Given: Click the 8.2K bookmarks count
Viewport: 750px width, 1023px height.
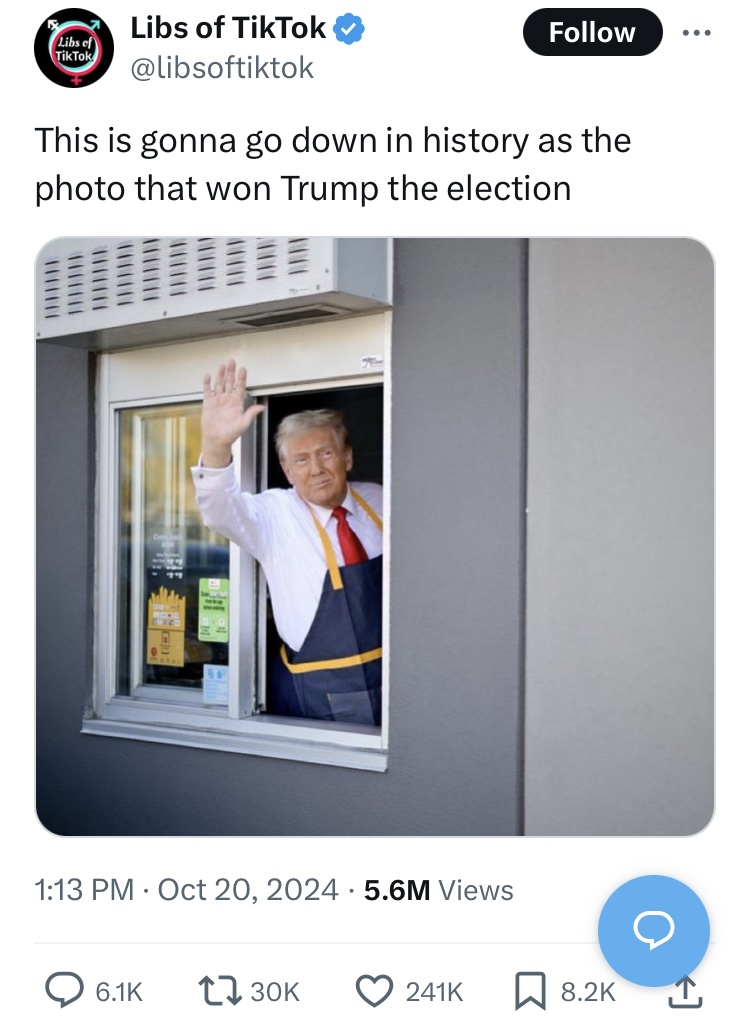Looking at the screenshot, I should click(x=588, y=992).
